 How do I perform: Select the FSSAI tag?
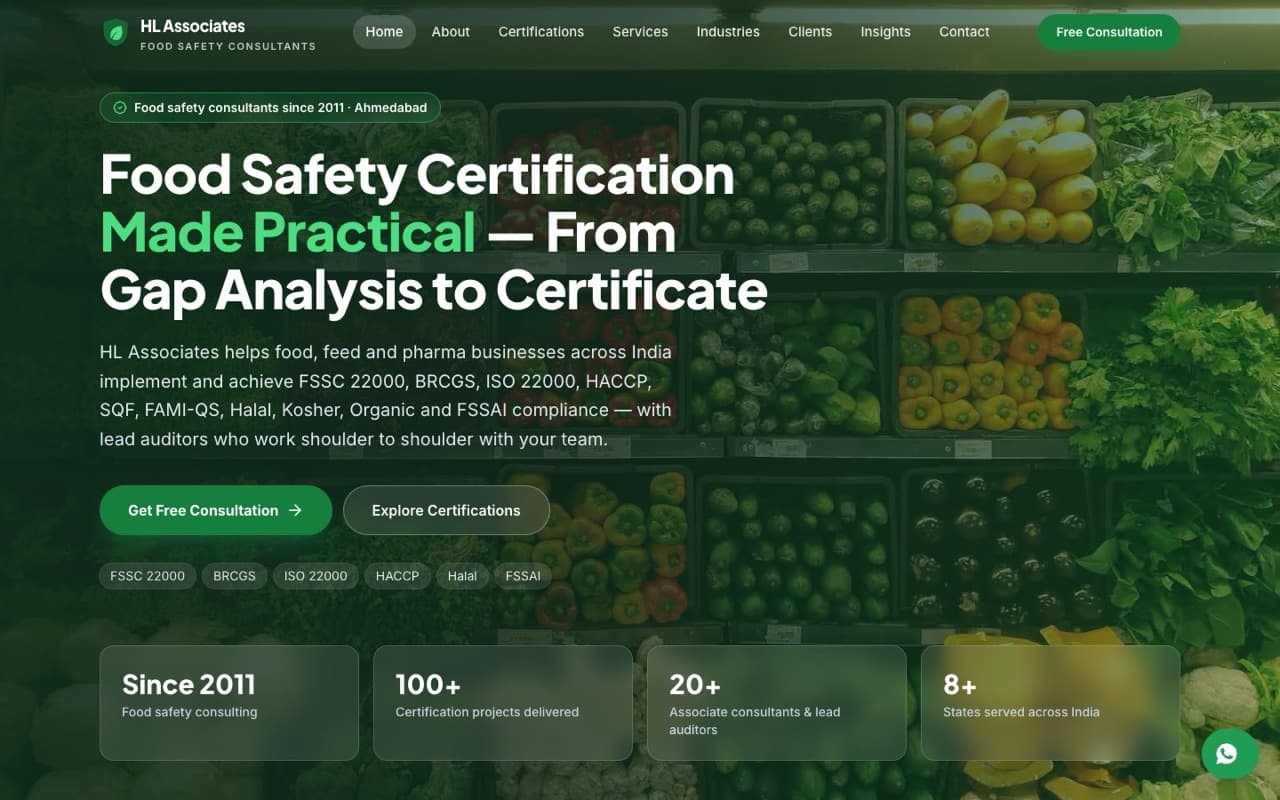[x=523, y=576]
